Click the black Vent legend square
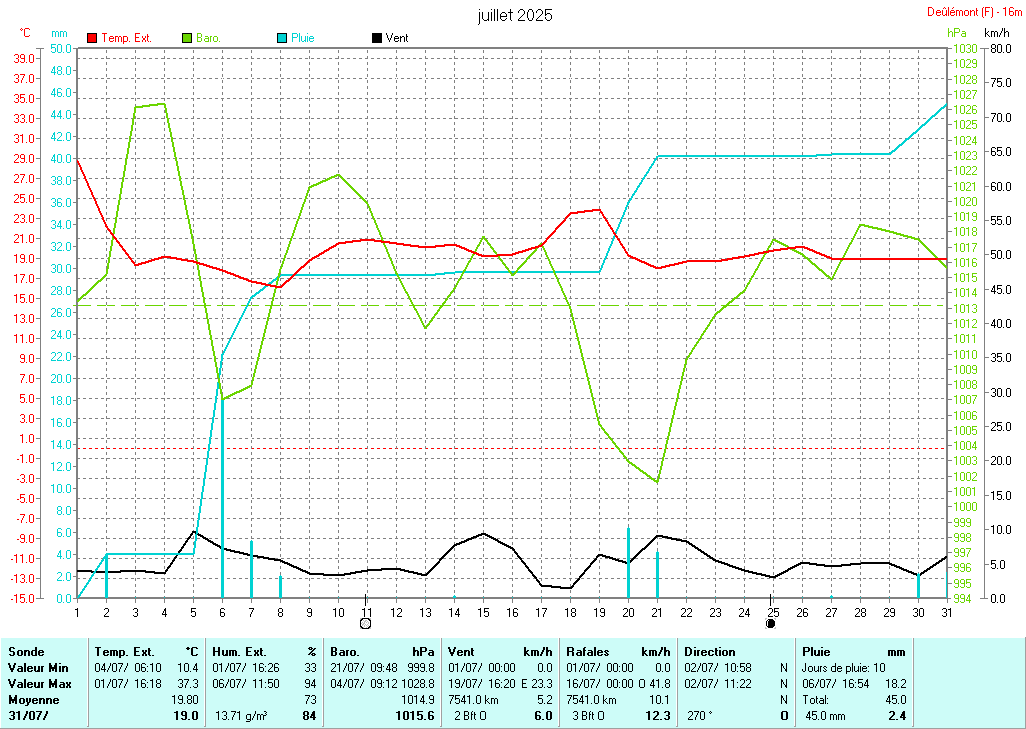This screenshot has height=729, width=1026. coord(377,38)
